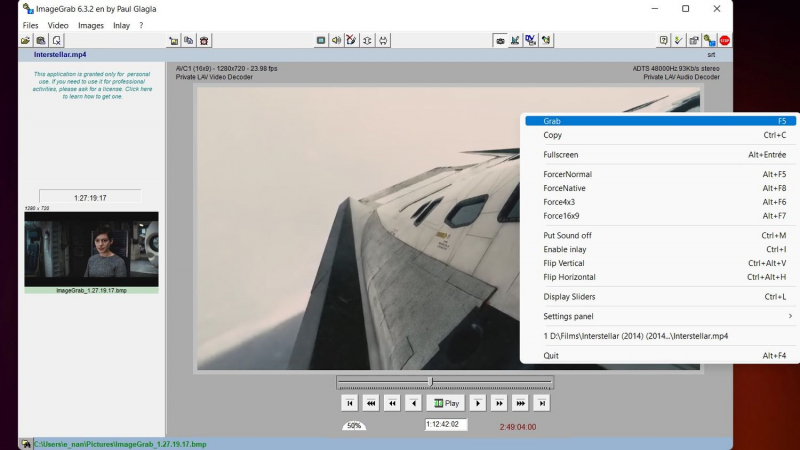Expand the Settings panel submenu
This screenshot has height=450, width=800.
click(x=660, y=316)
